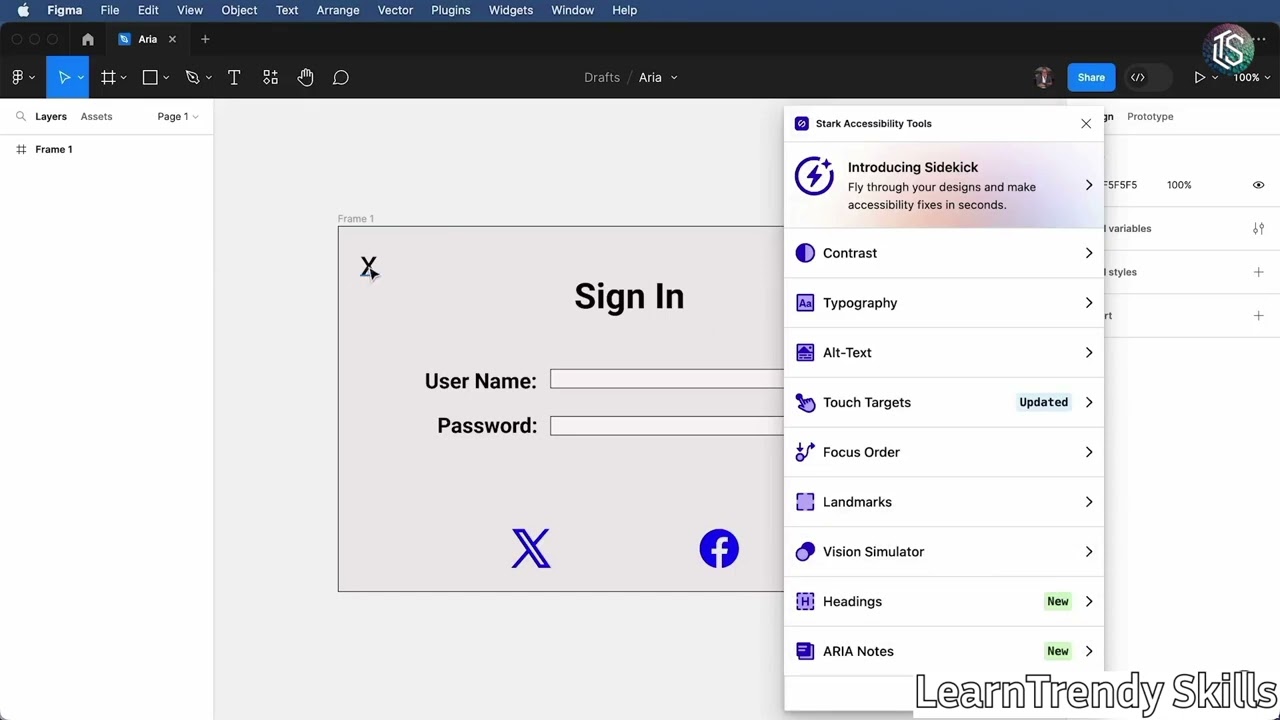Open the Widgets menu
The image size is (1280, 720).
[511, 10]
